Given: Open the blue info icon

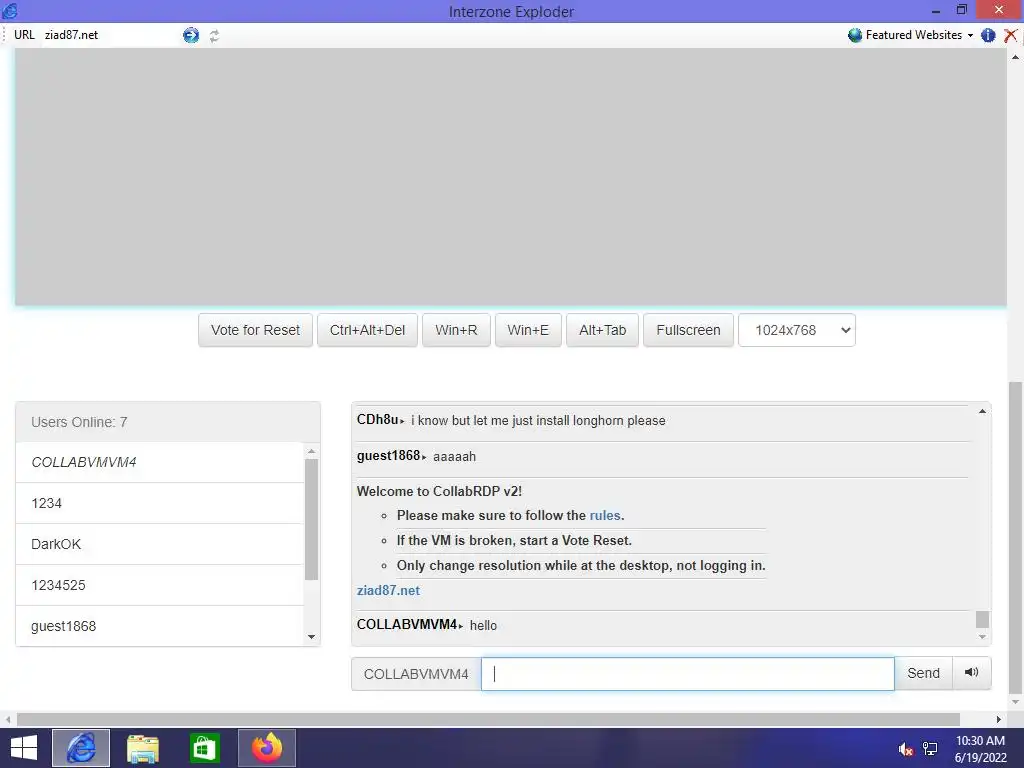Looking at the screenshot, I should [988, 35].
